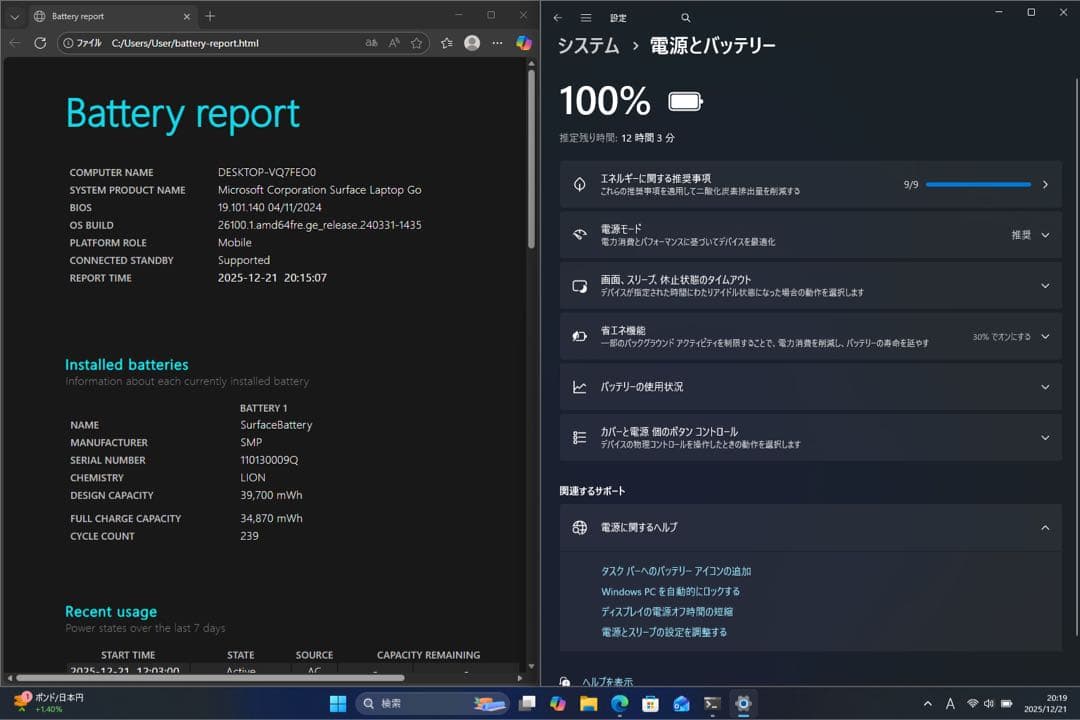Image resolution: width=1080 pixels, height=720 pixels.
Task: Refresh the Battery report page
Action: 40,43
